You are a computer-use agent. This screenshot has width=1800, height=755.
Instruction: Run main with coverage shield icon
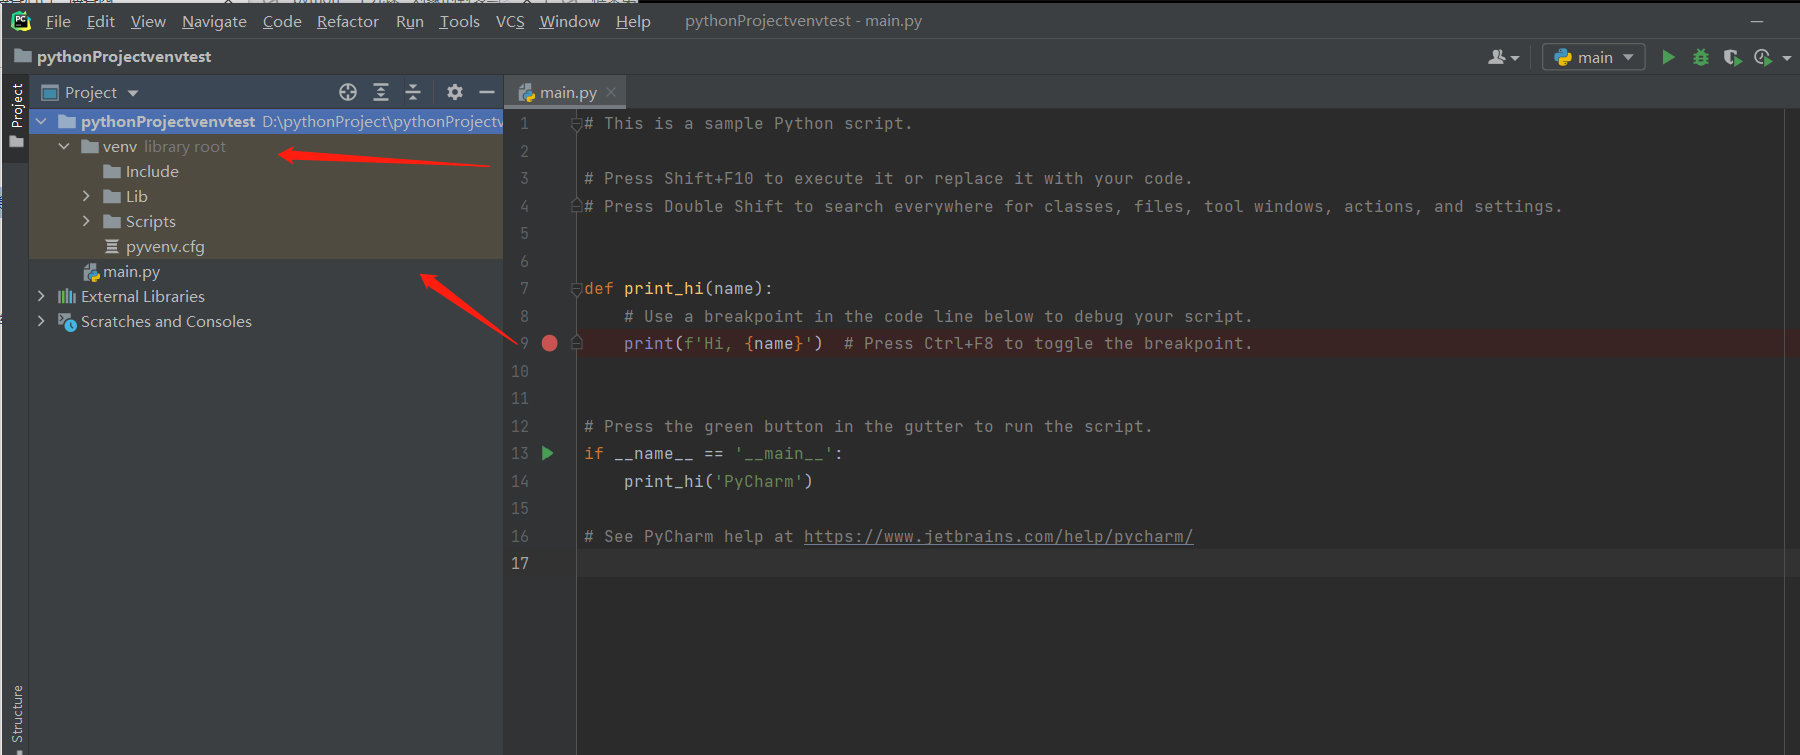point(1732,58)
